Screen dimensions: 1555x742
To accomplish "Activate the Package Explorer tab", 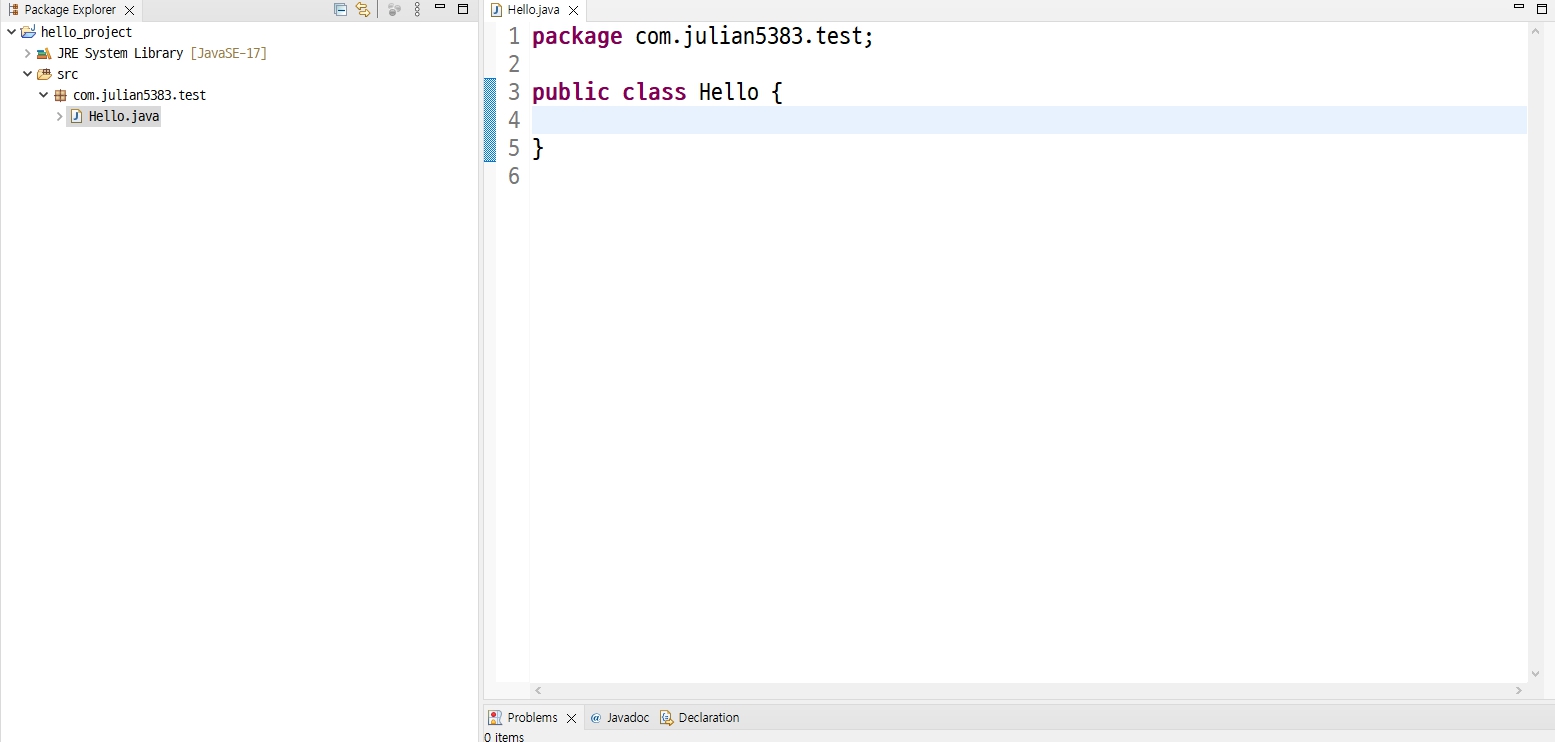I will pyautogui.click(x=70, y=10).
